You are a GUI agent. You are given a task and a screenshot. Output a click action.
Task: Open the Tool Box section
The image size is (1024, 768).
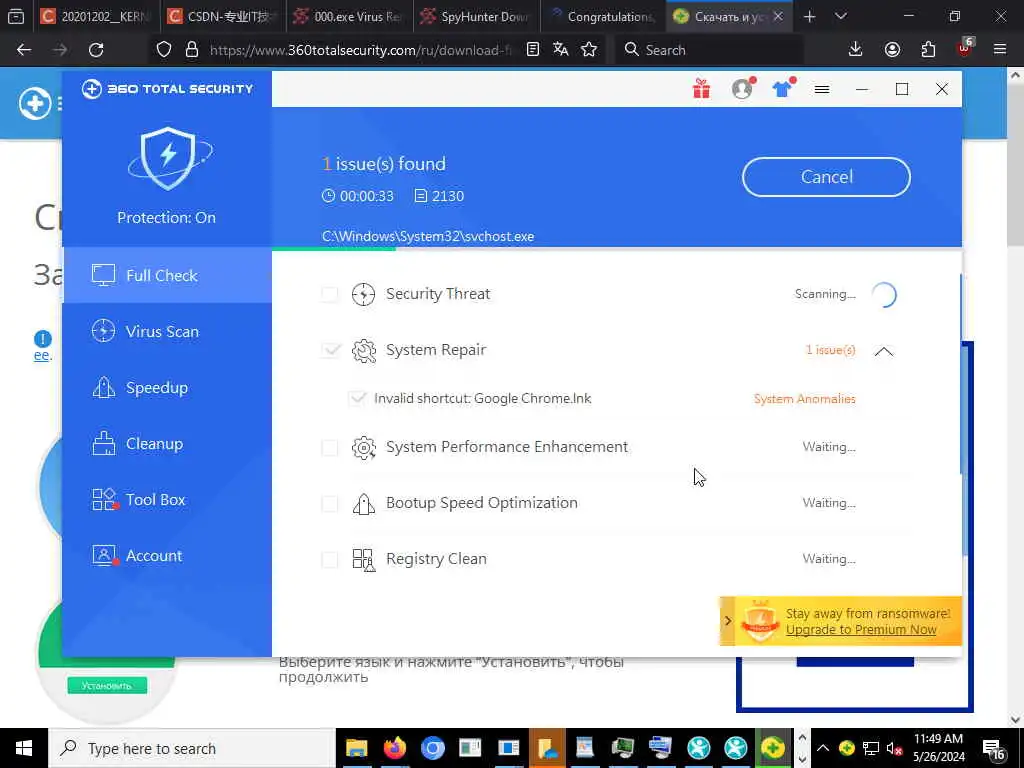167,500
